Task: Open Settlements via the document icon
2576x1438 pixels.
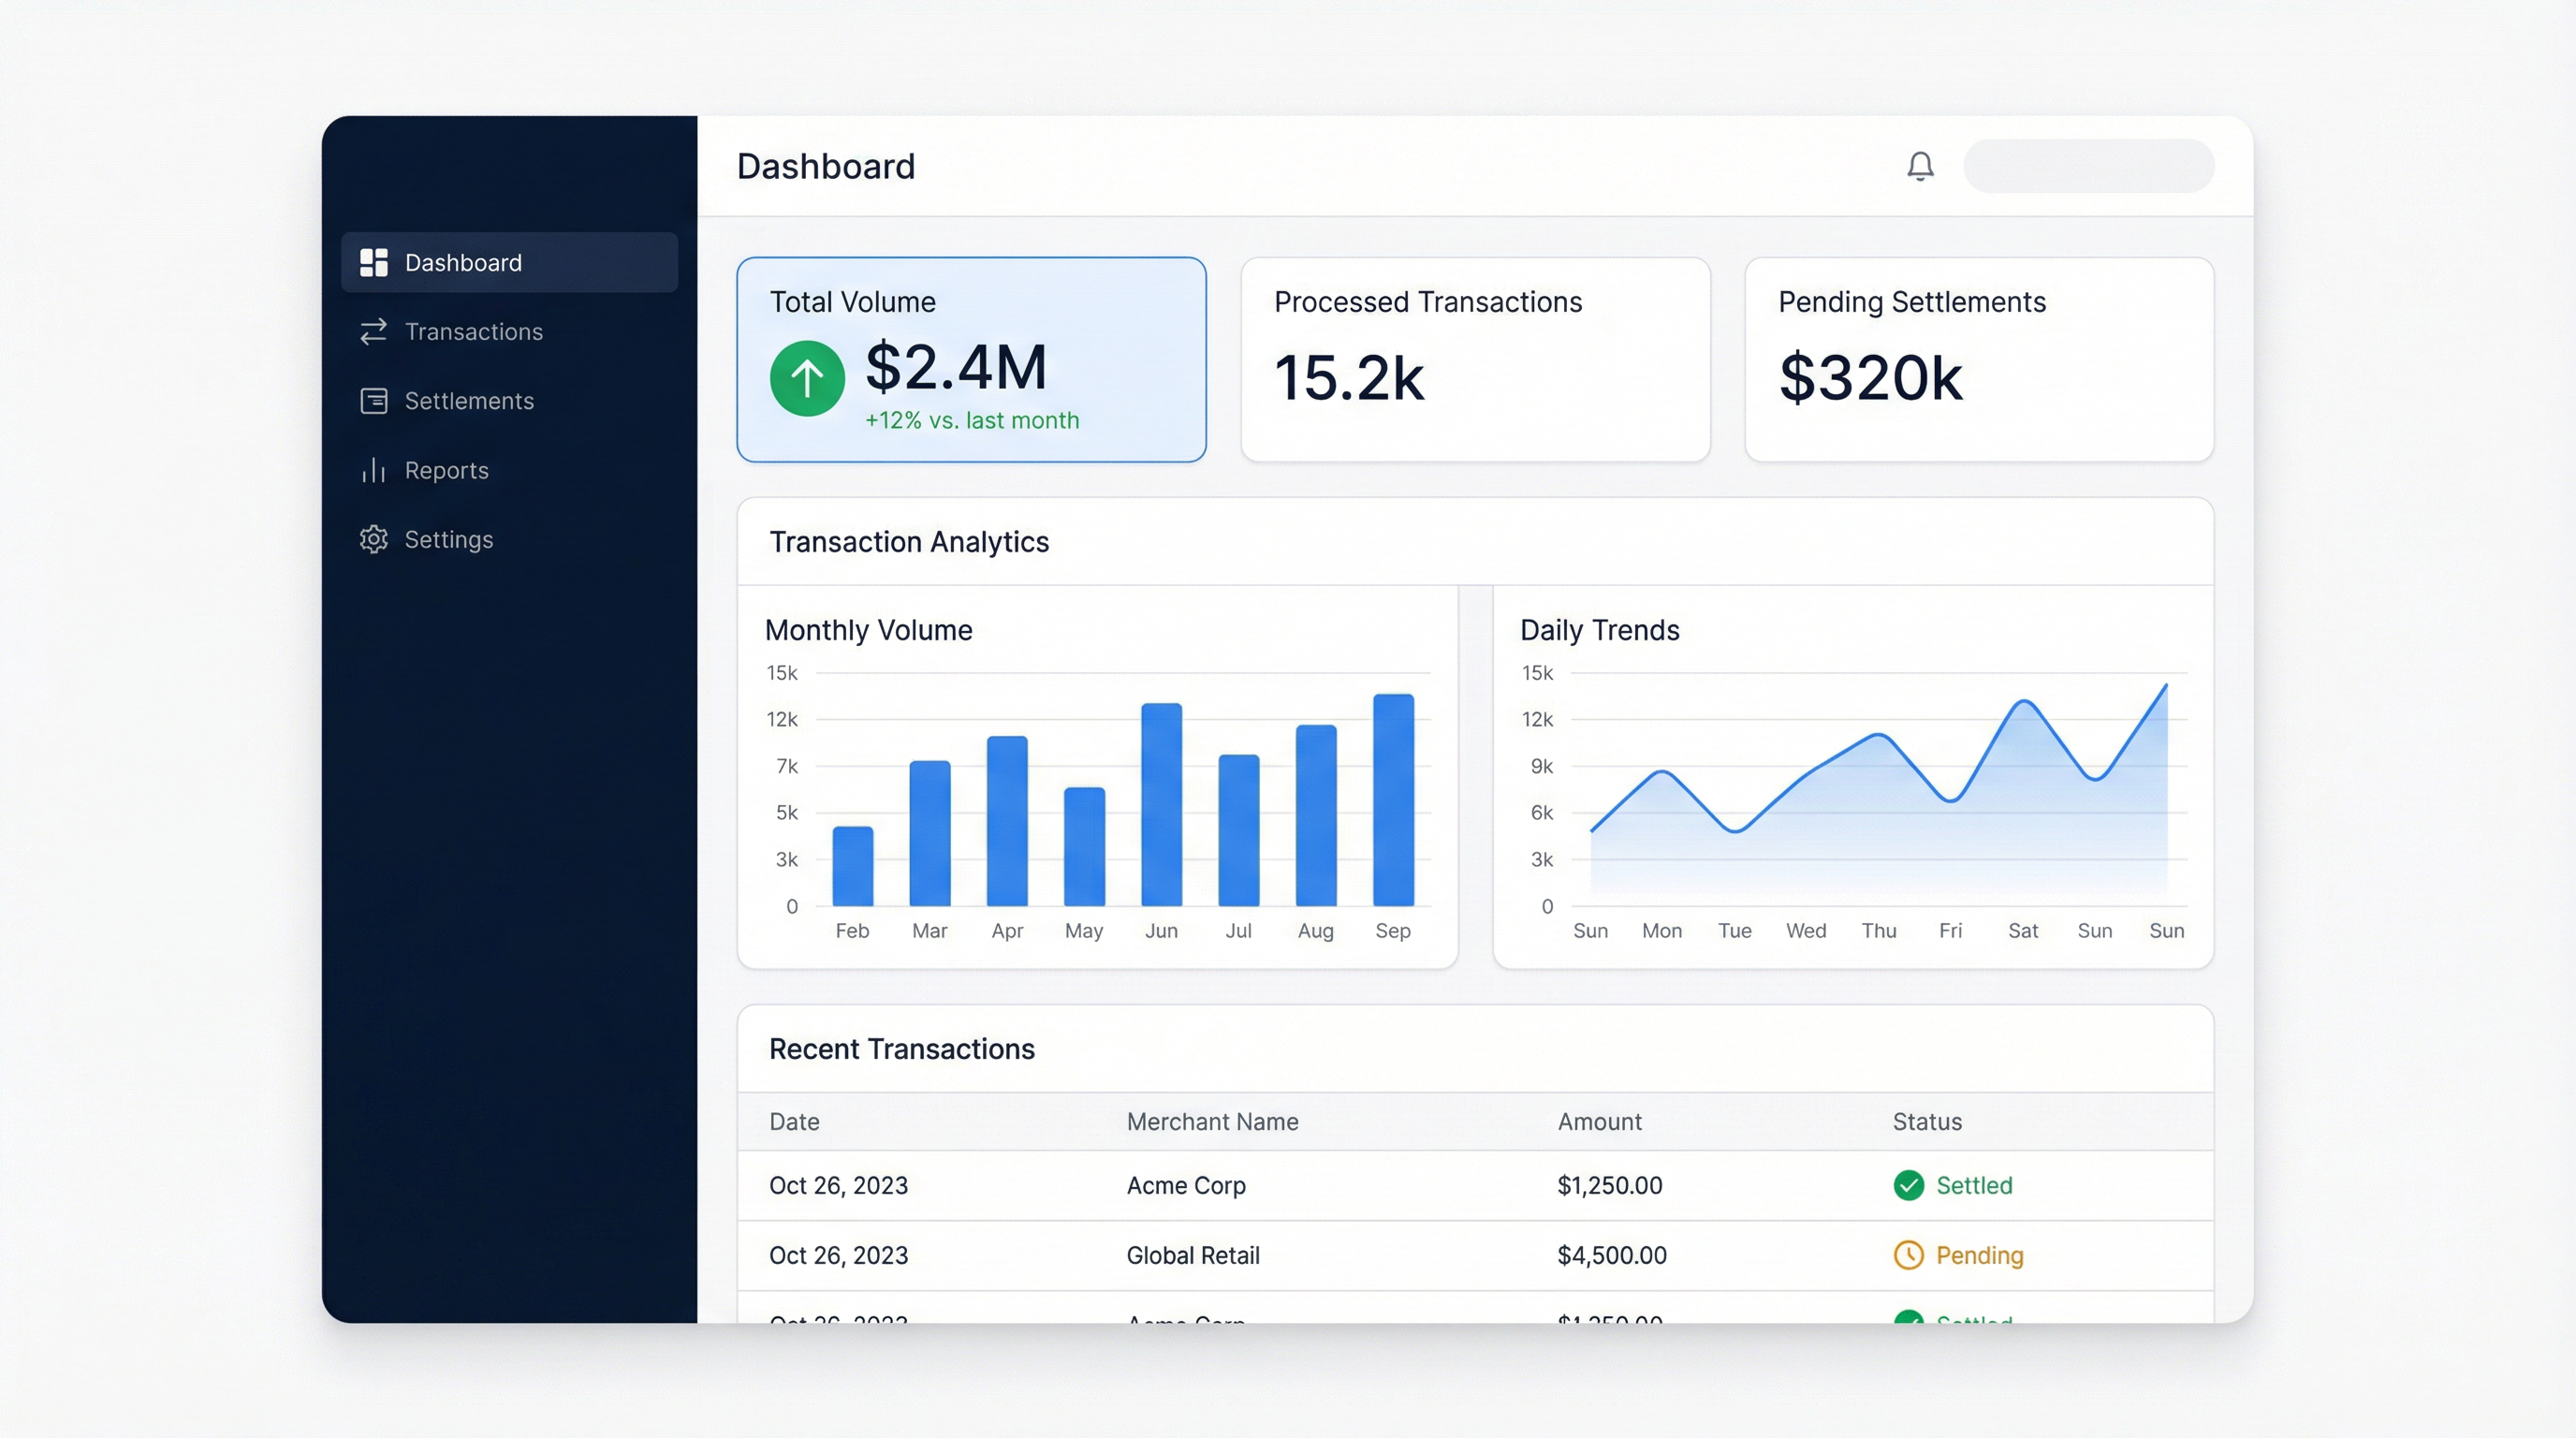Action: 374,401
